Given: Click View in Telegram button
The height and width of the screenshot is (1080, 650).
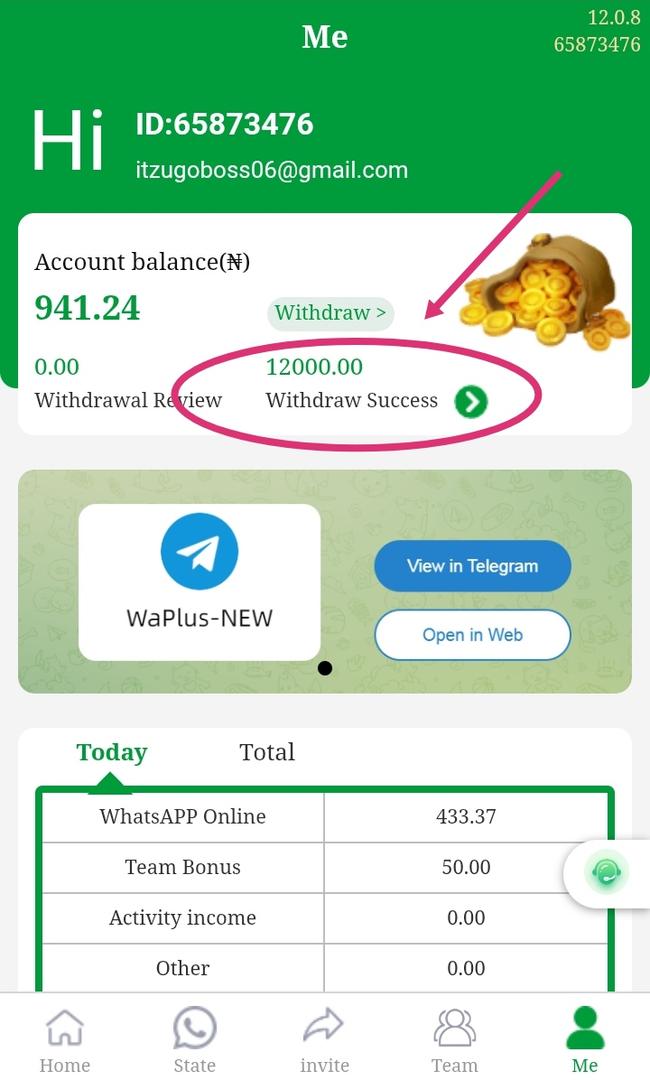Looking at the screenshot, I should 472,566.
